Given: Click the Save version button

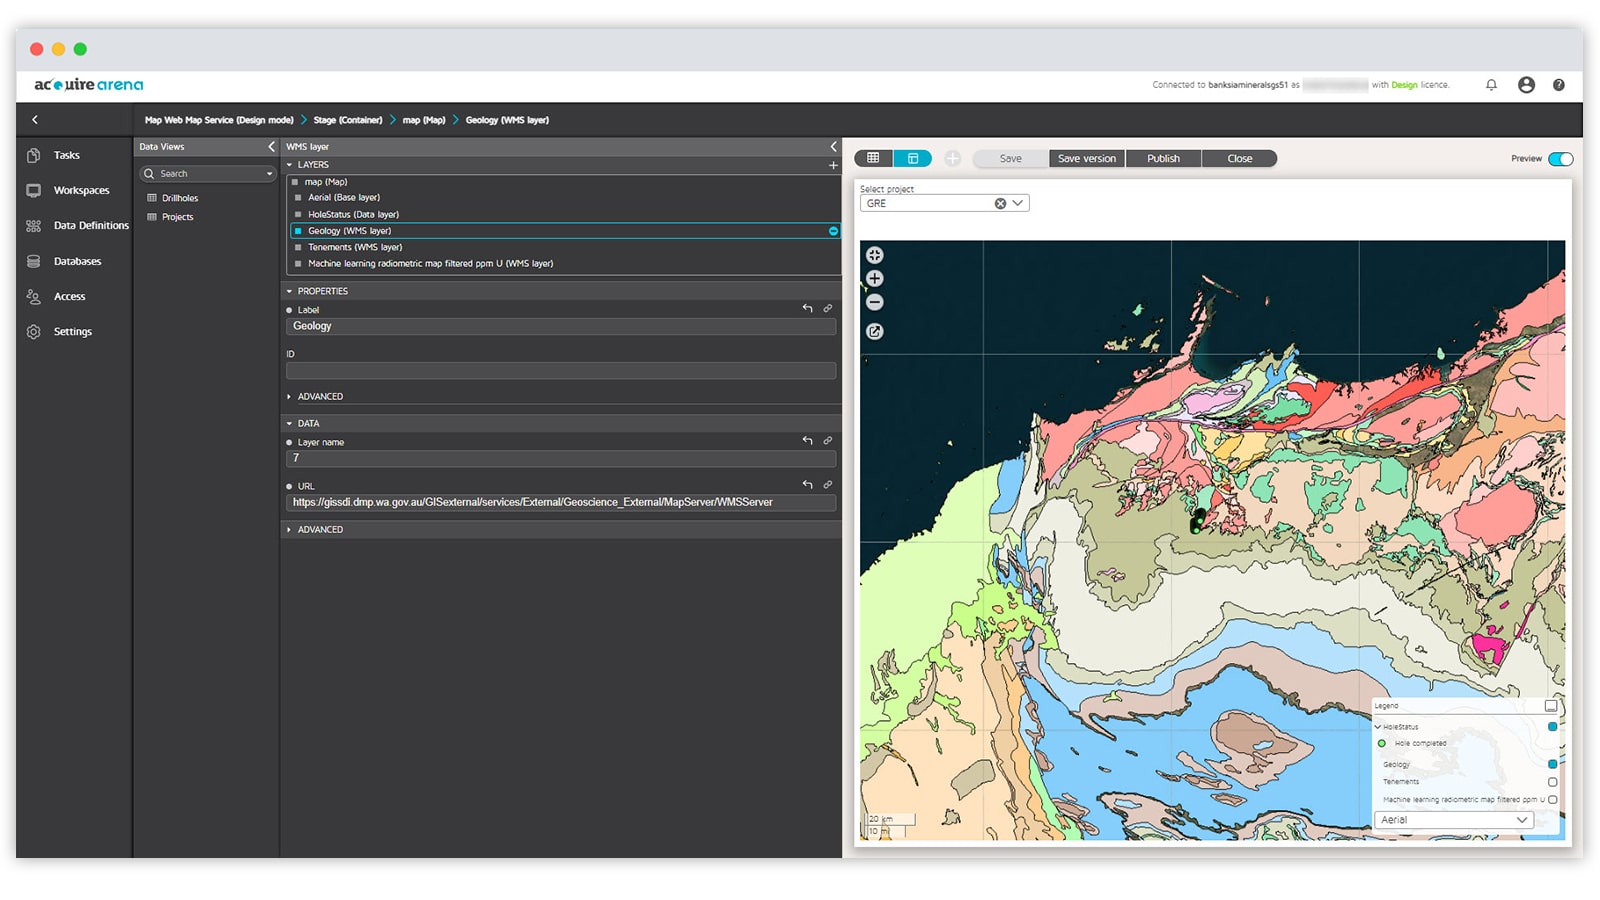Looking at the screenshot, I should [x=1086, y=158].
